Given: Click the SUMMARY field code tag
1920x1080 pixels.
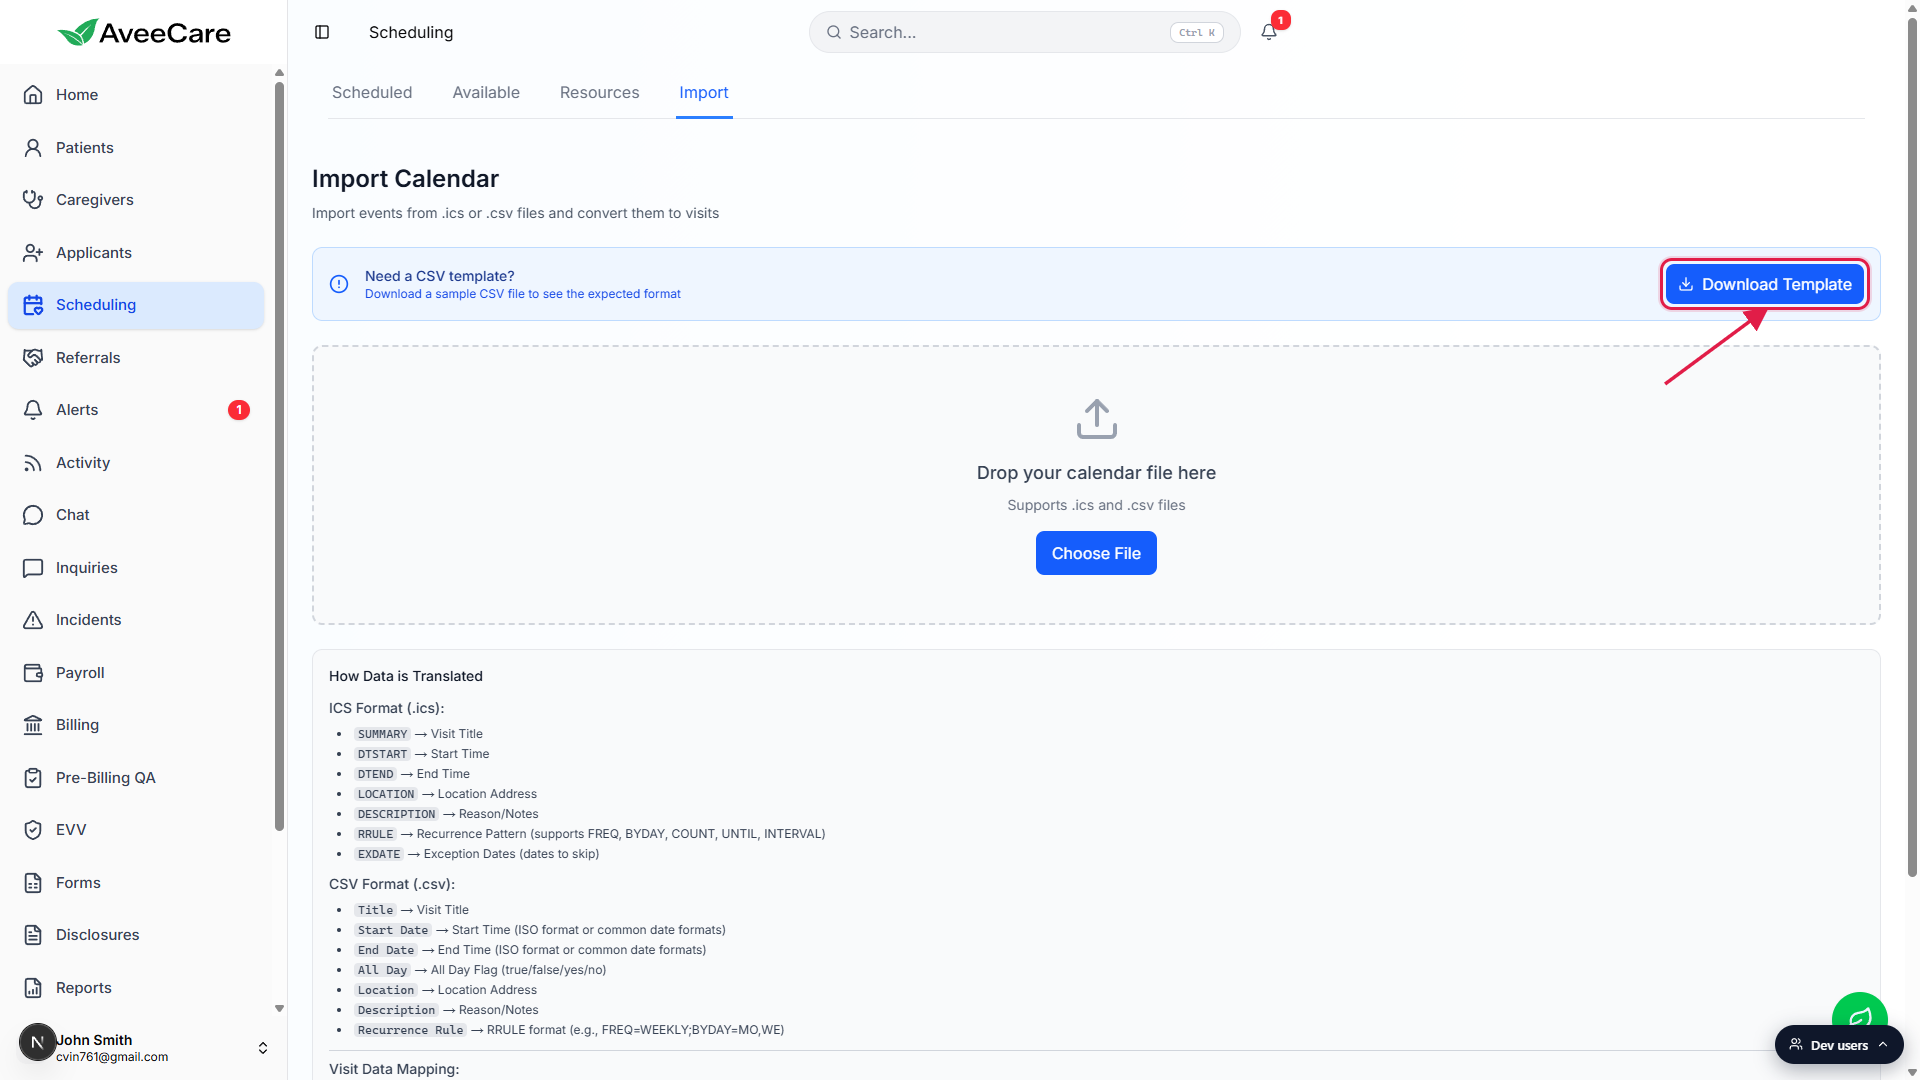Looking at the screenshot, I should [382, 734].
